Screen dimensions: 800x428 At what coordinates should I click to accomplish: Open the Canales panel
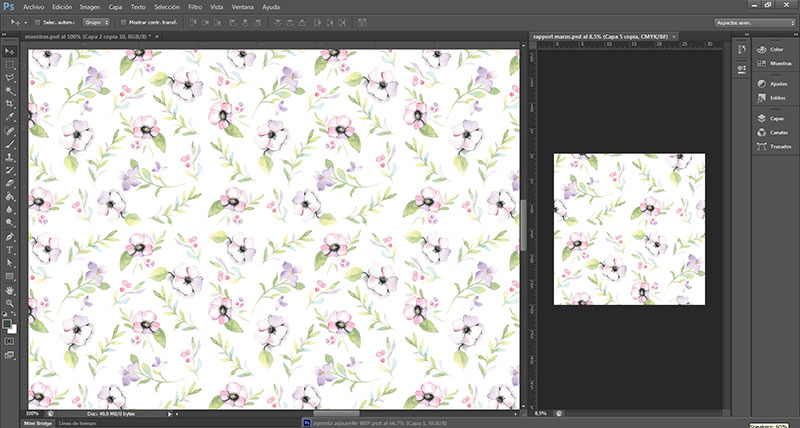coord(774,133)
